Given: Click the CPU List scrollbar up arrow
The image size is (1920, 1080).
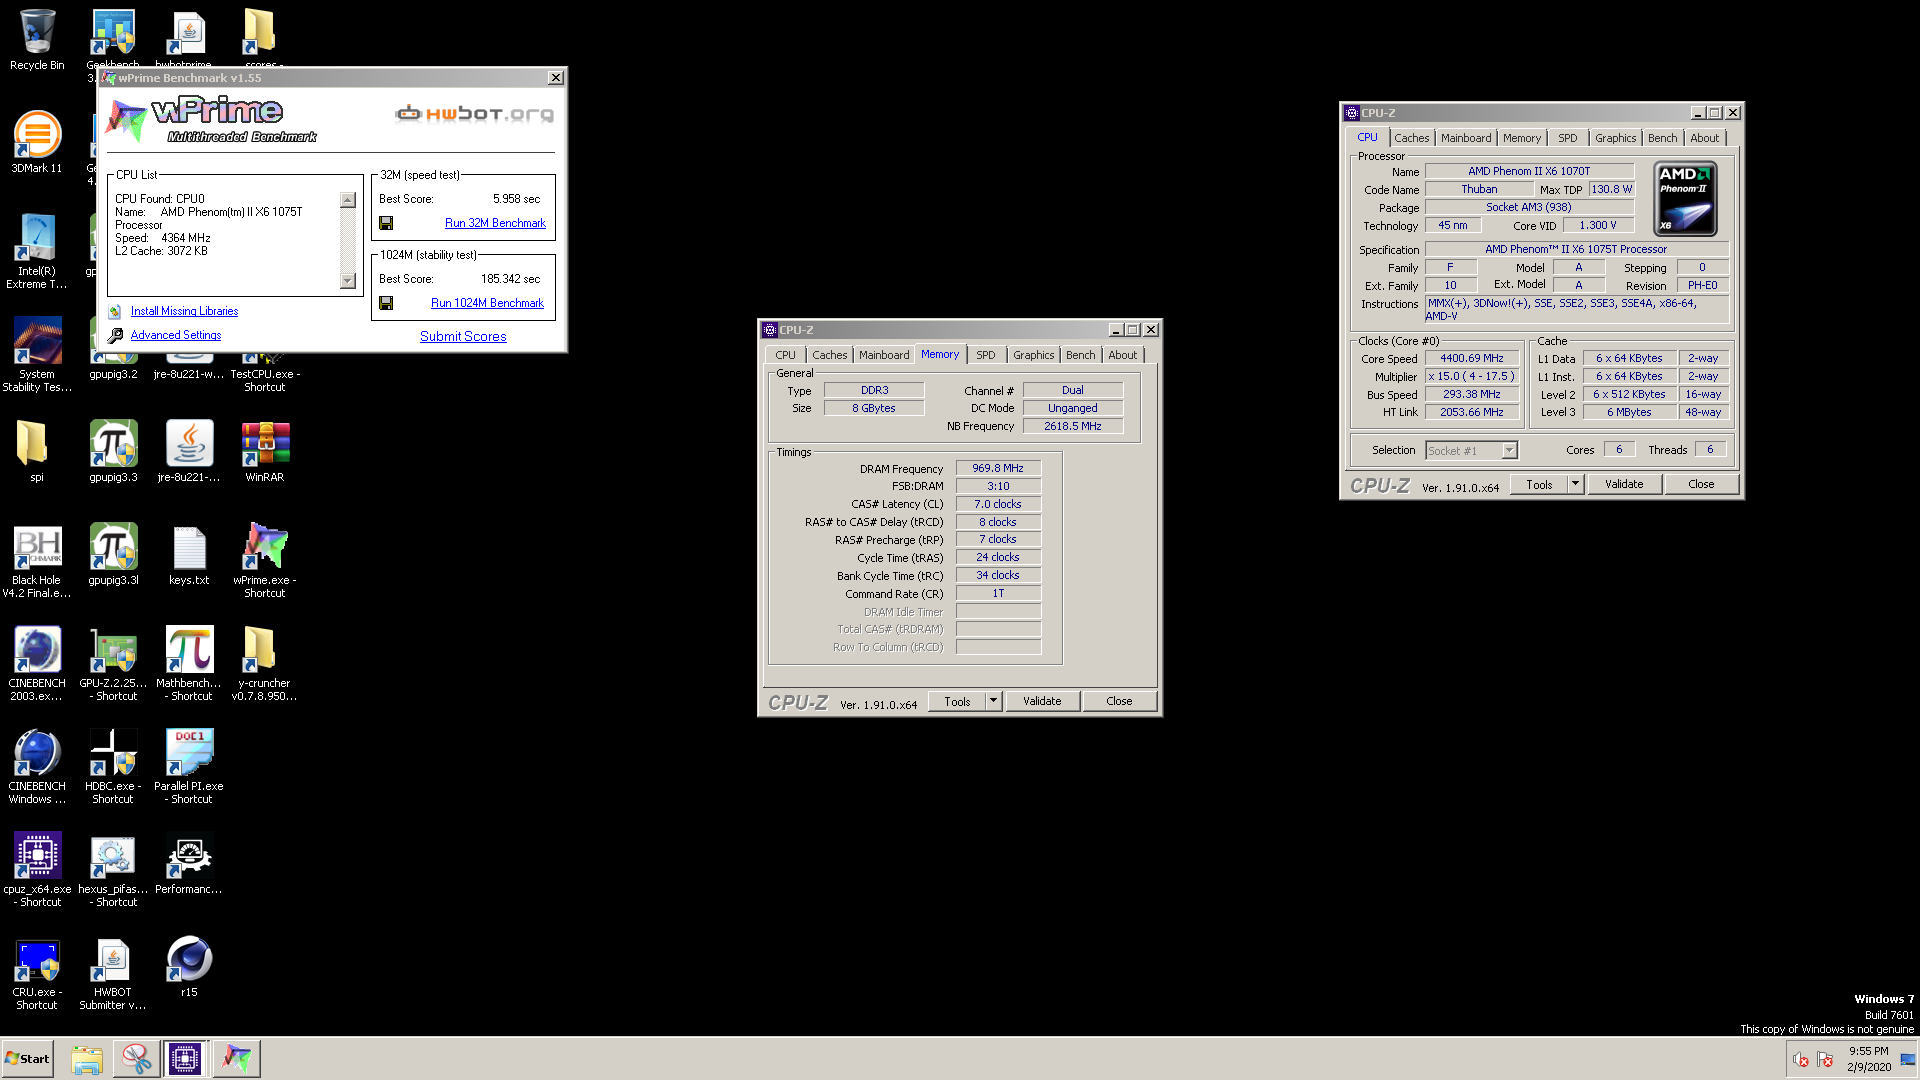Looking at the screenshot, I should click(x=348, y=200).
